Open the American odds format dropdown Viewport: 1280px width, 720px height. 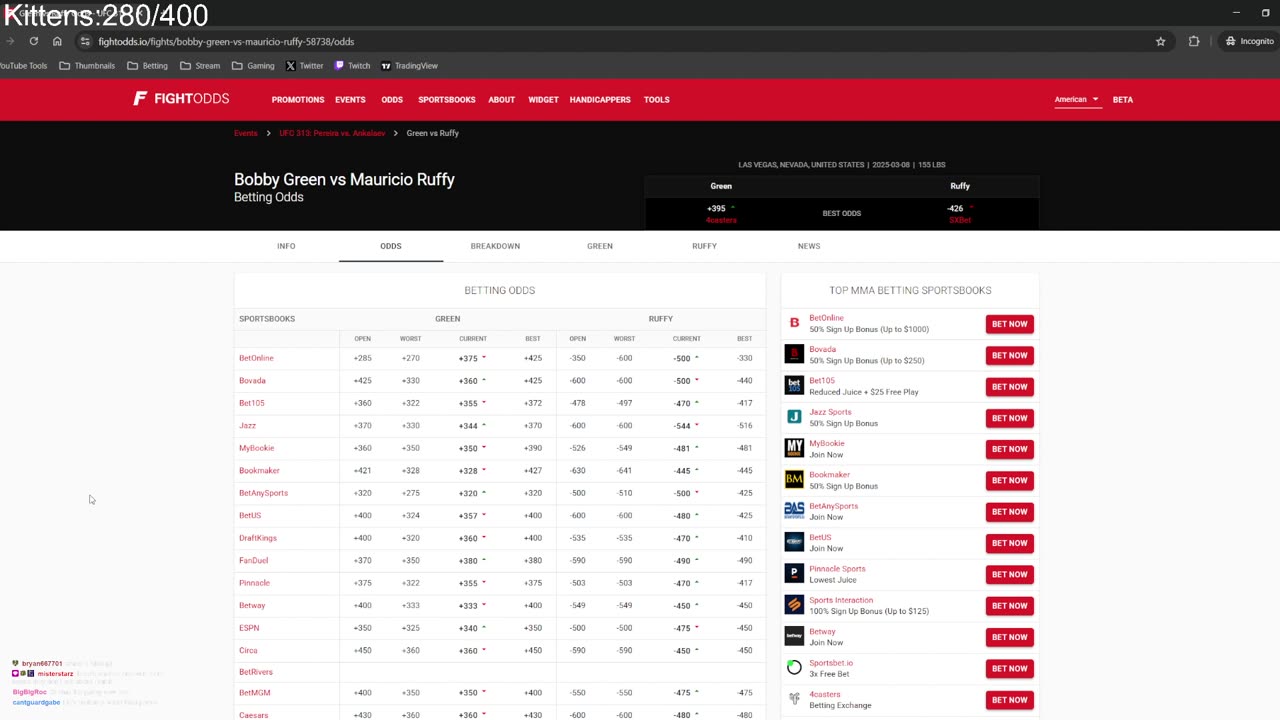pyautogui.click(x=1076, y=99)
